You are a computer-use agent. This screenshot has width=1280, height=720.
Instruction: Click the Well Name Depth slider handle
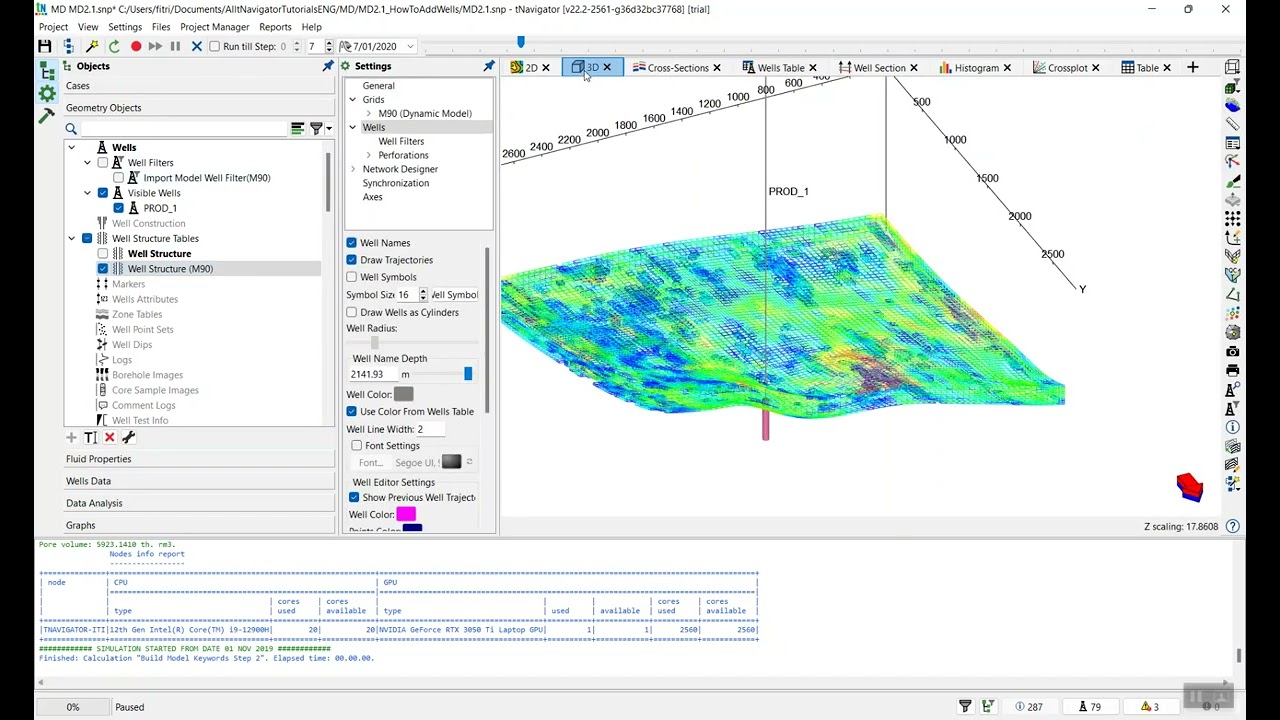point(468,374)
